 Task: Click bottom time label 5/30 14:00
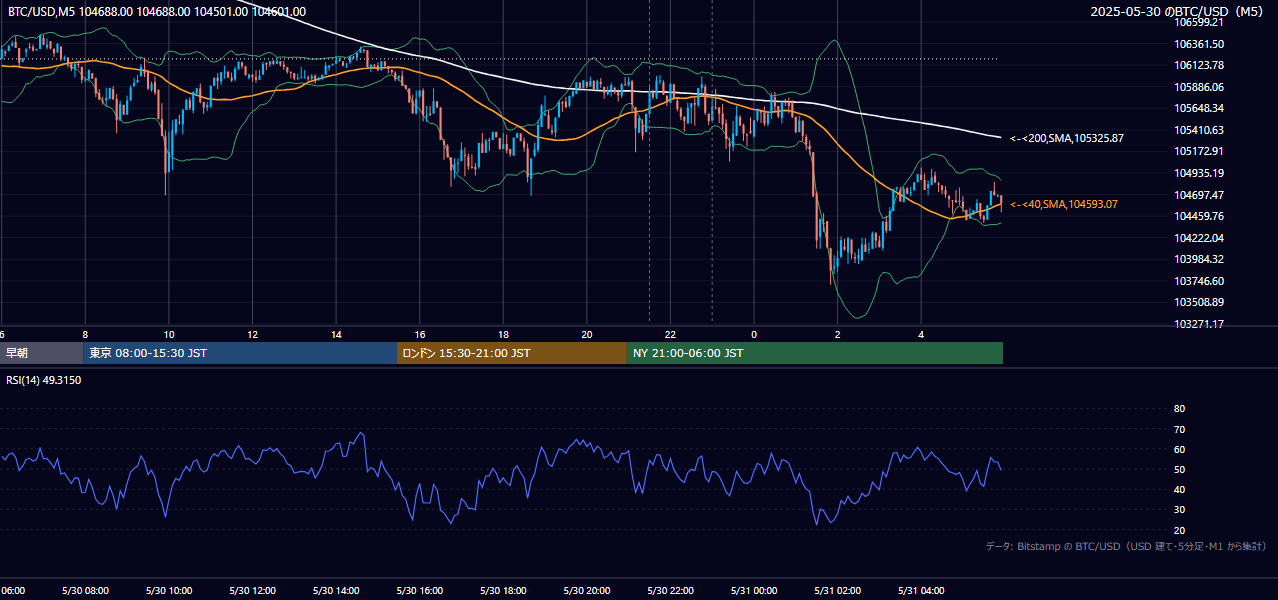point(336,591)
